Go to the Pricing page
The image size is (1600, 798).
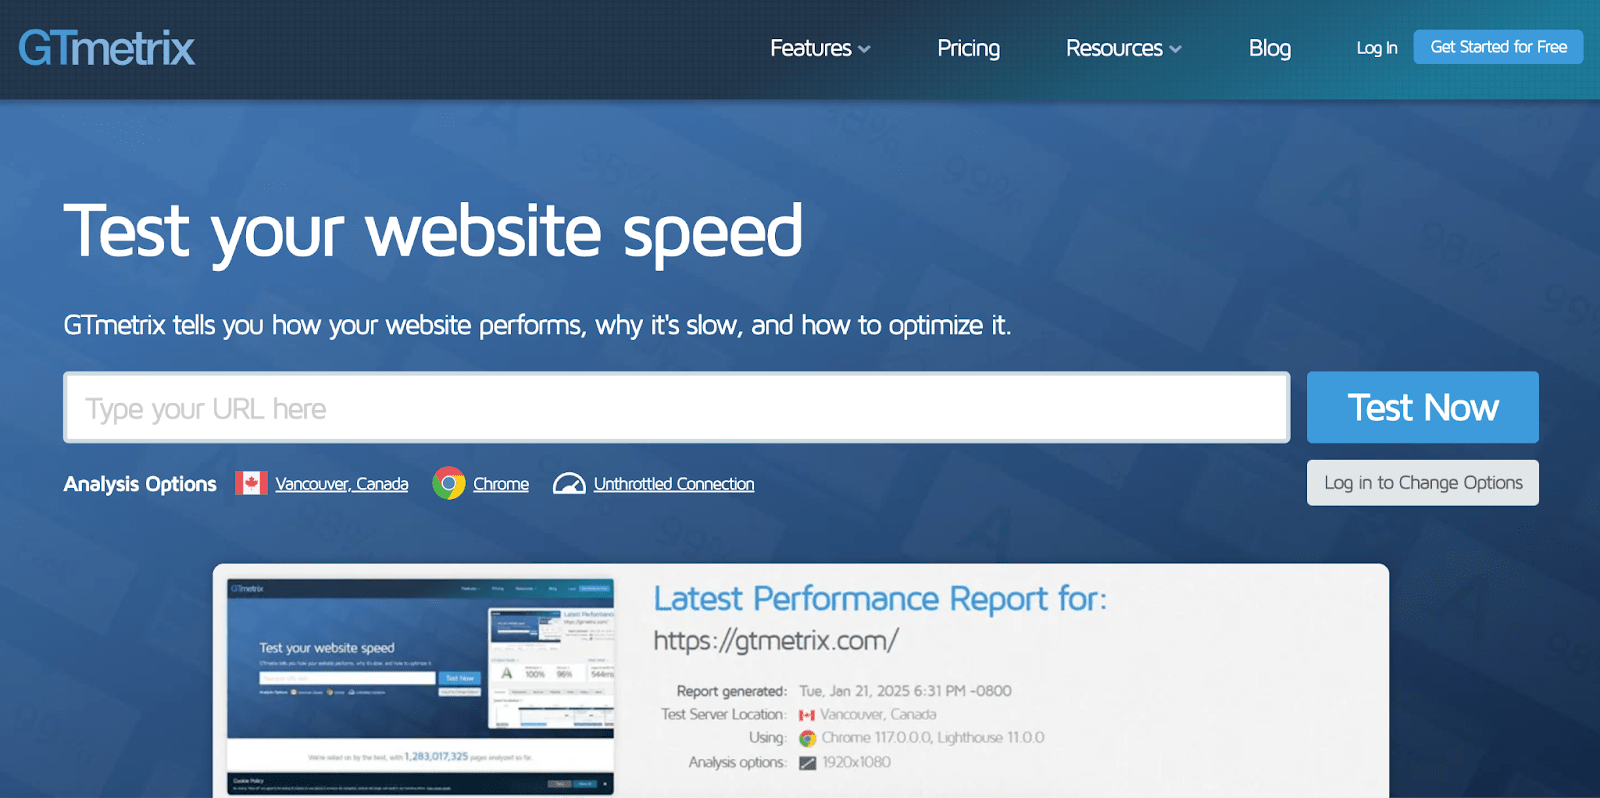pos(968,48)
